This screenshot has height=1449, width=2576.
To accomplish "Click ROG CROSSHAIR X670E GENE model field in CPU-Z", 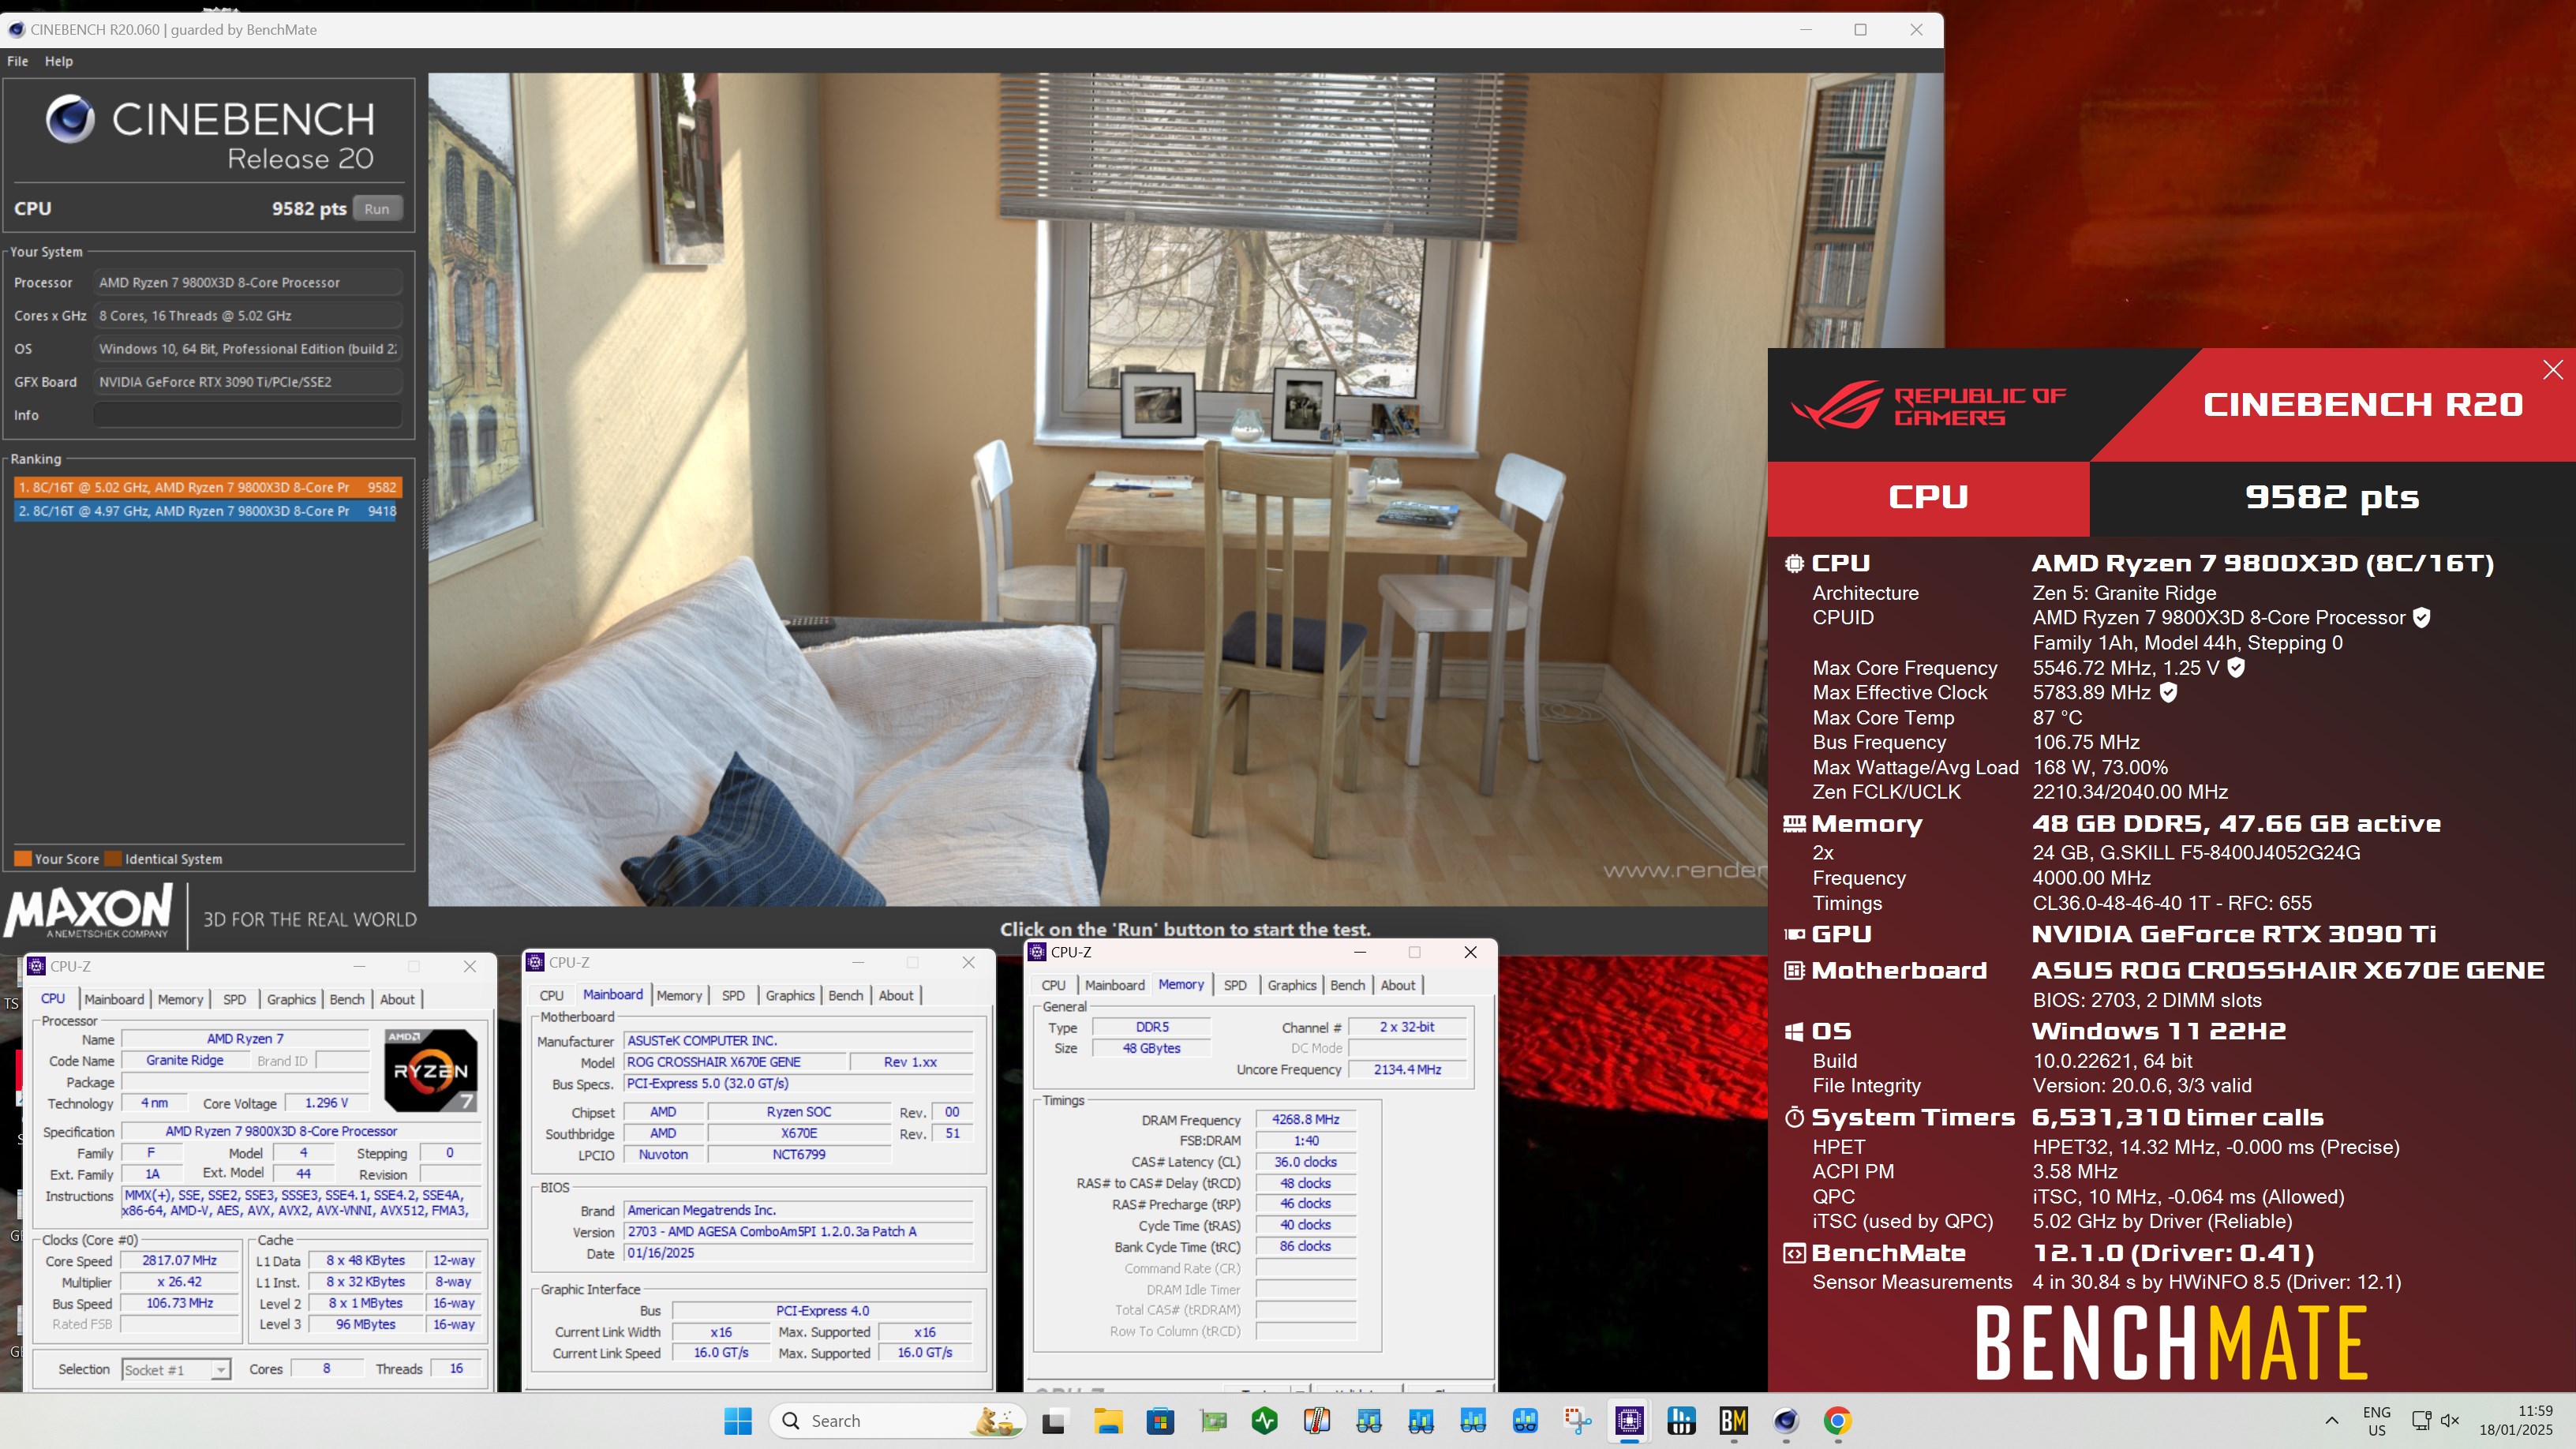I will (x=735, y=1062).
